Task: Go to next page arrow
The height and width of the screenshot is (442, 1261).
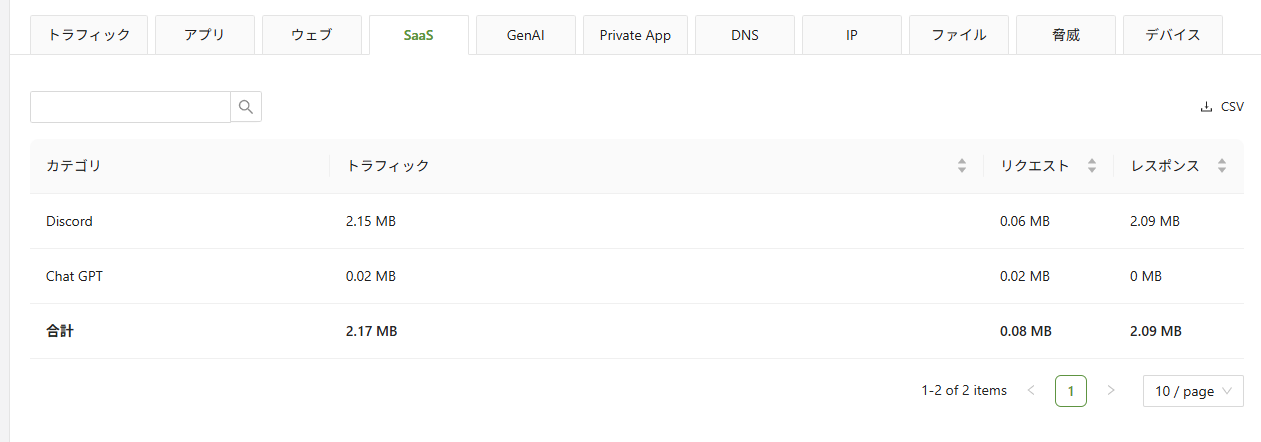Action: point(1111,391)
